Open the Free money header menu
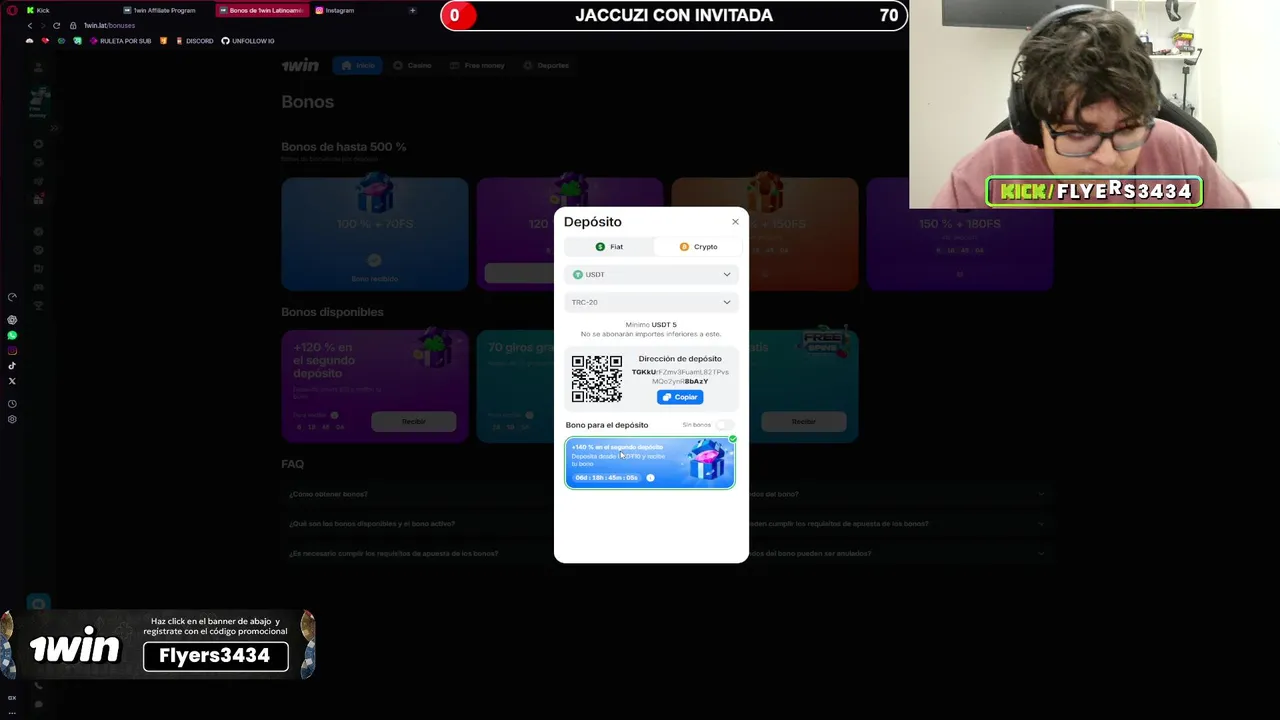The width and height of the screenshot is (1280, 720). pyautogui.click(x=477, y=65)
